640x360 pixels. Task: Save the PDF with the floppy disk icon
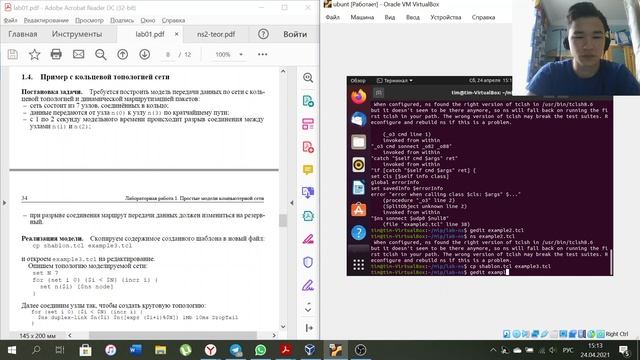13,54
